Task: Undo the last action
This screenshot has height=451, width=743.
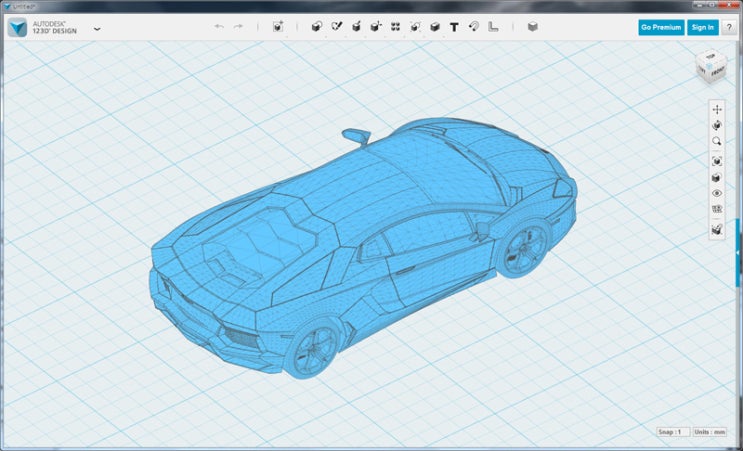Action: (219, 27)
